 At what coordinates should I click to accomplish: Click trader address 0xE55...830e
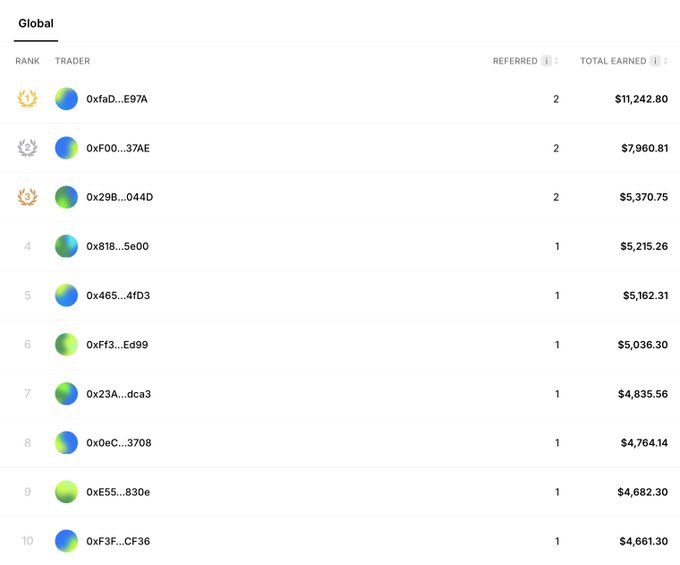(118, 492)
